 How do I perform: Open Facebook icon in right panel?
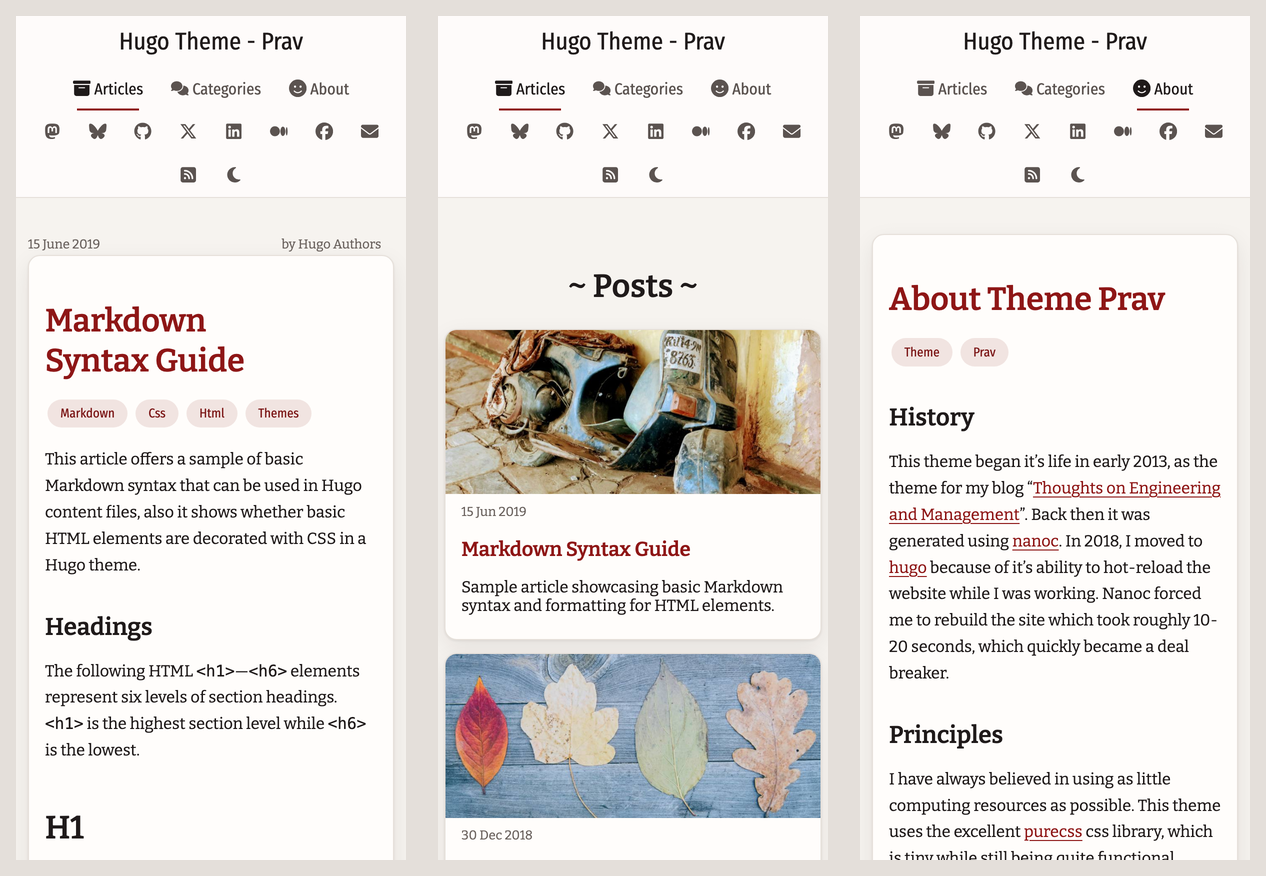pos(1168,131)
